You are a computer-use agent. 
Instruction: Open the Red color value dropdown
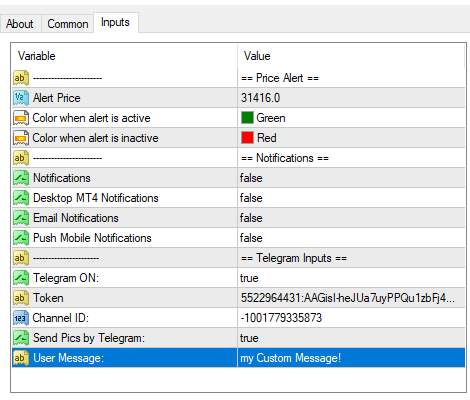click(x=351, y=138)
